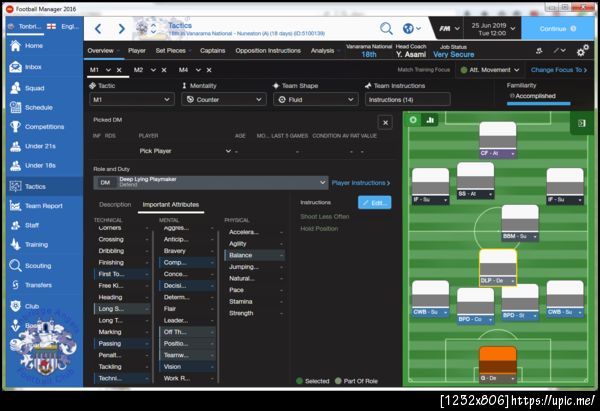Close tactic tab M4 with X
600x411 pixels.
209,70
